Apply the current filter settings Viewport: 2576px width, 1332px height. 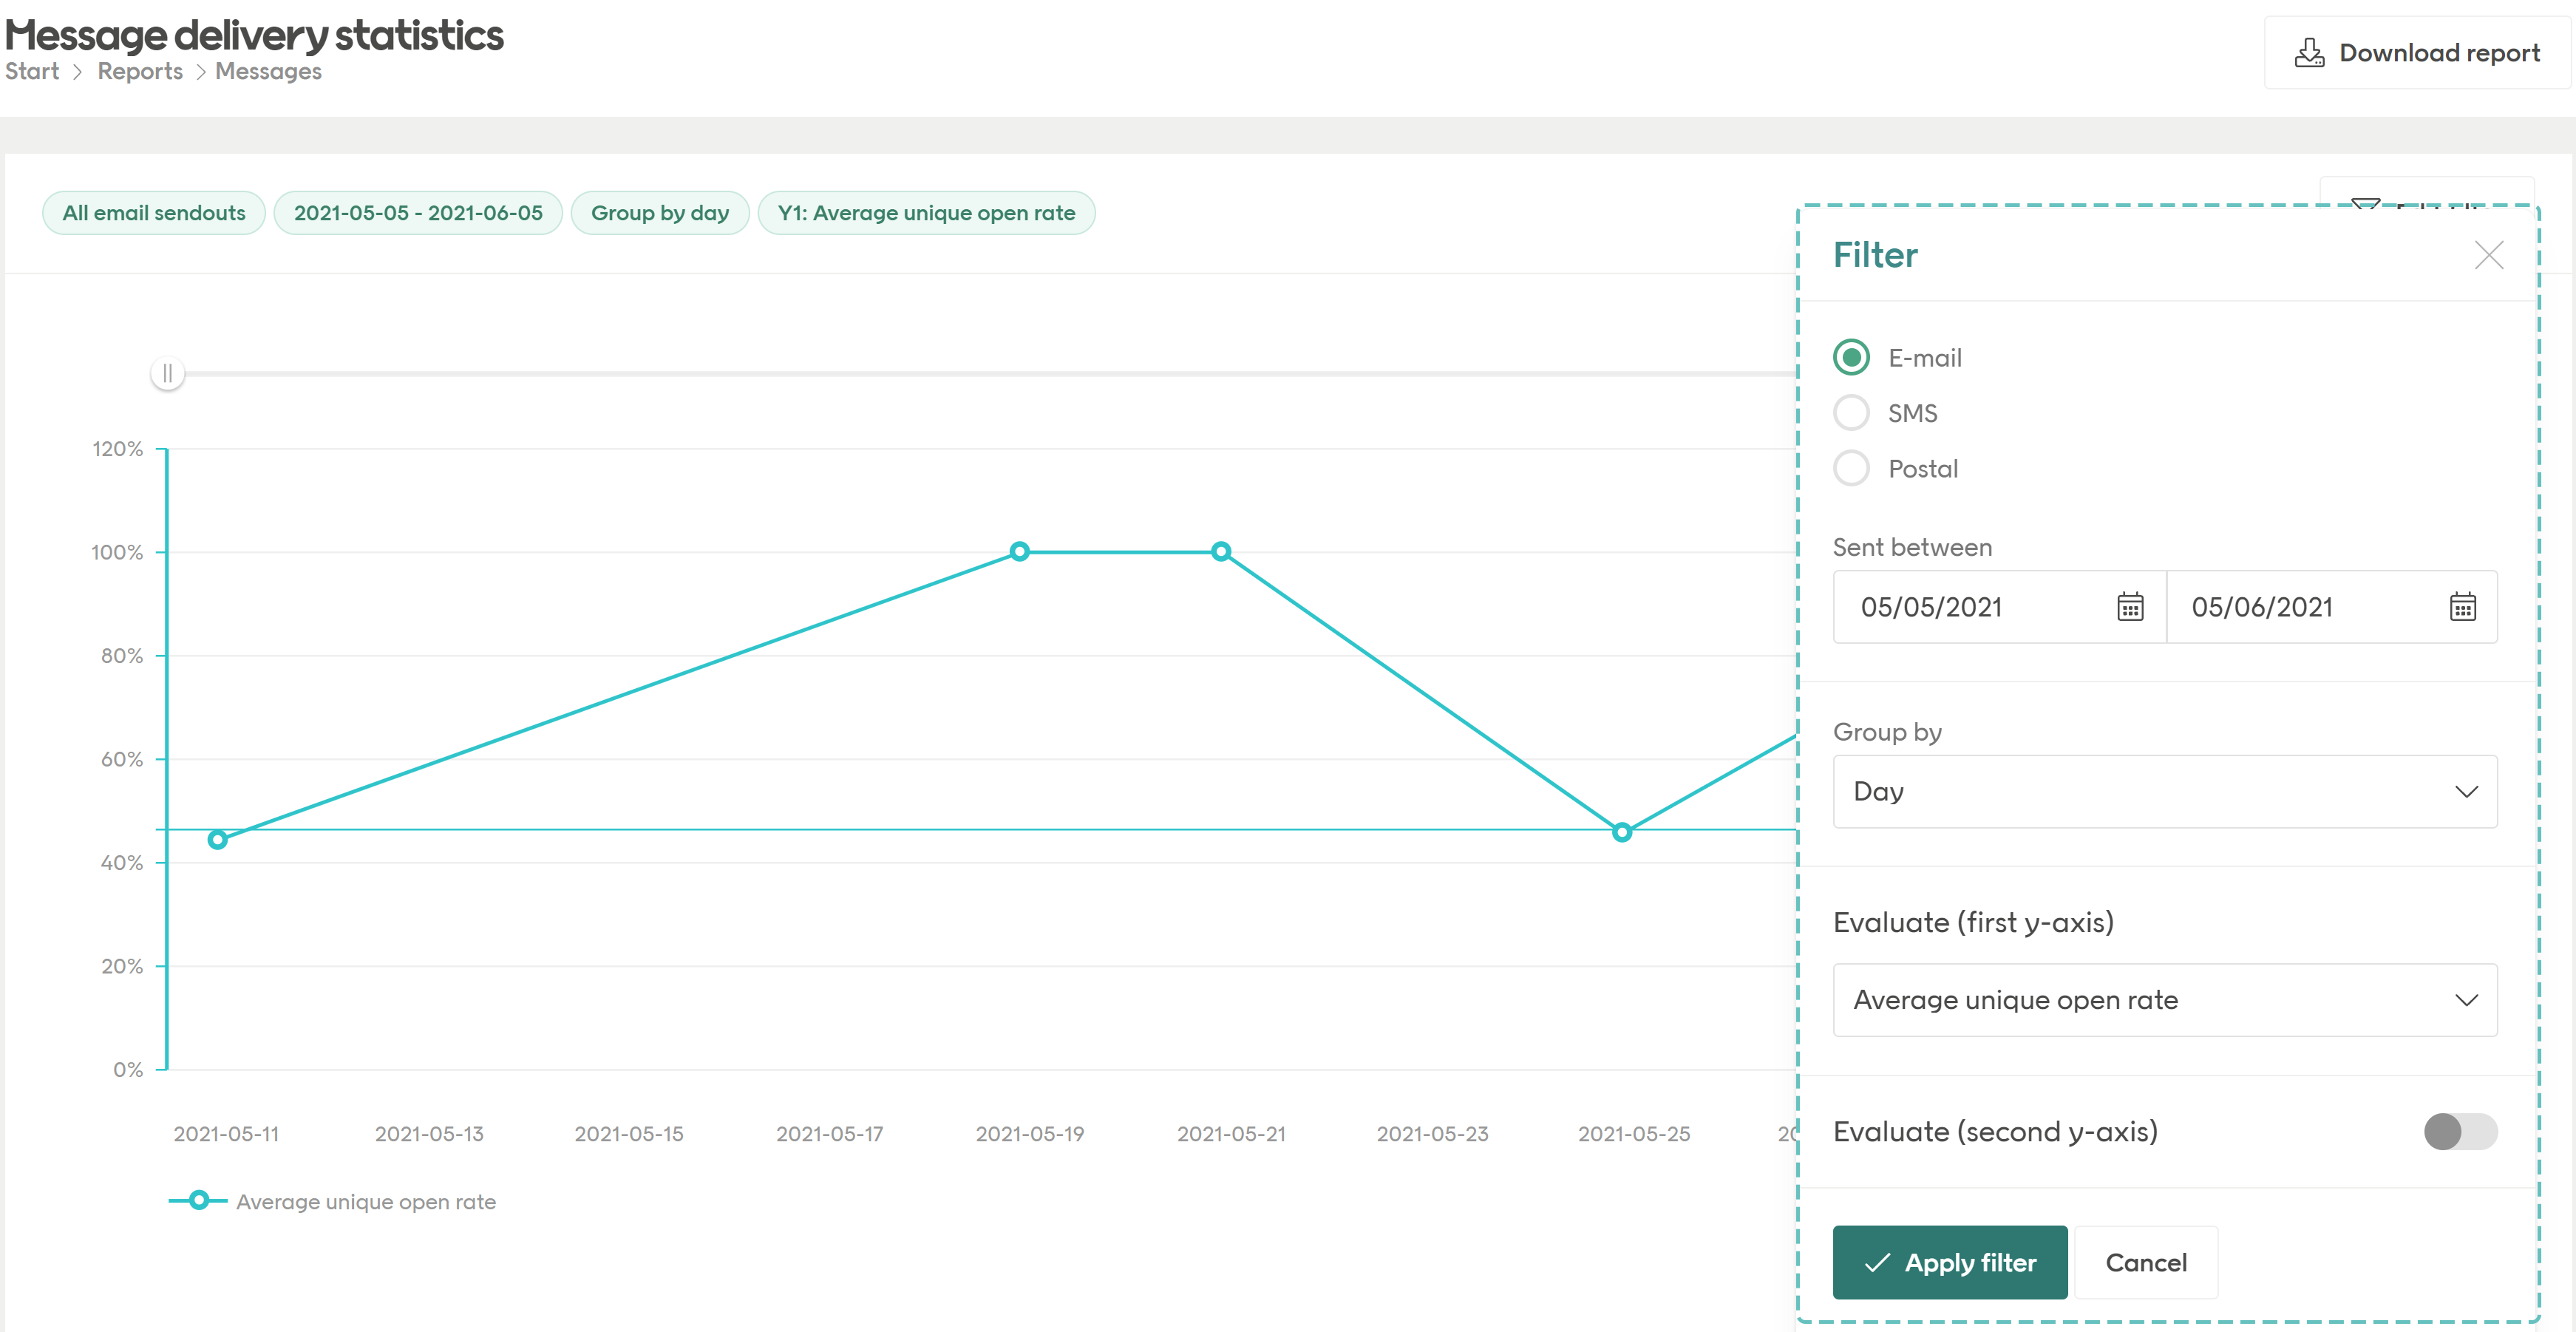pos(1949,1262)
